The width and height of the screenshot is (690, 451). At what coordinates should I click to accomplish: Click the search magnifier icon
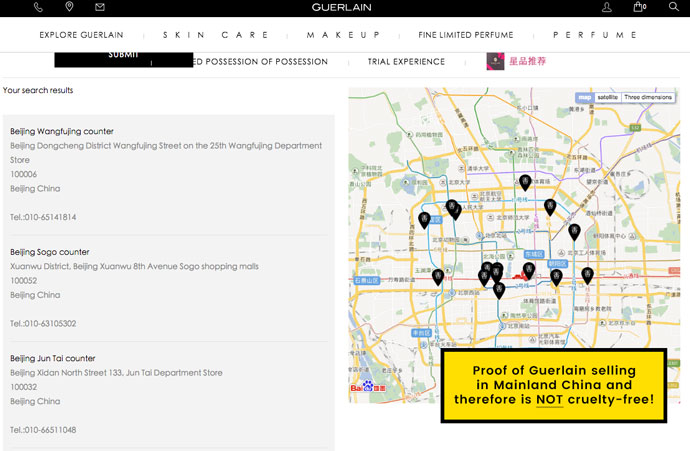[674, 7]
